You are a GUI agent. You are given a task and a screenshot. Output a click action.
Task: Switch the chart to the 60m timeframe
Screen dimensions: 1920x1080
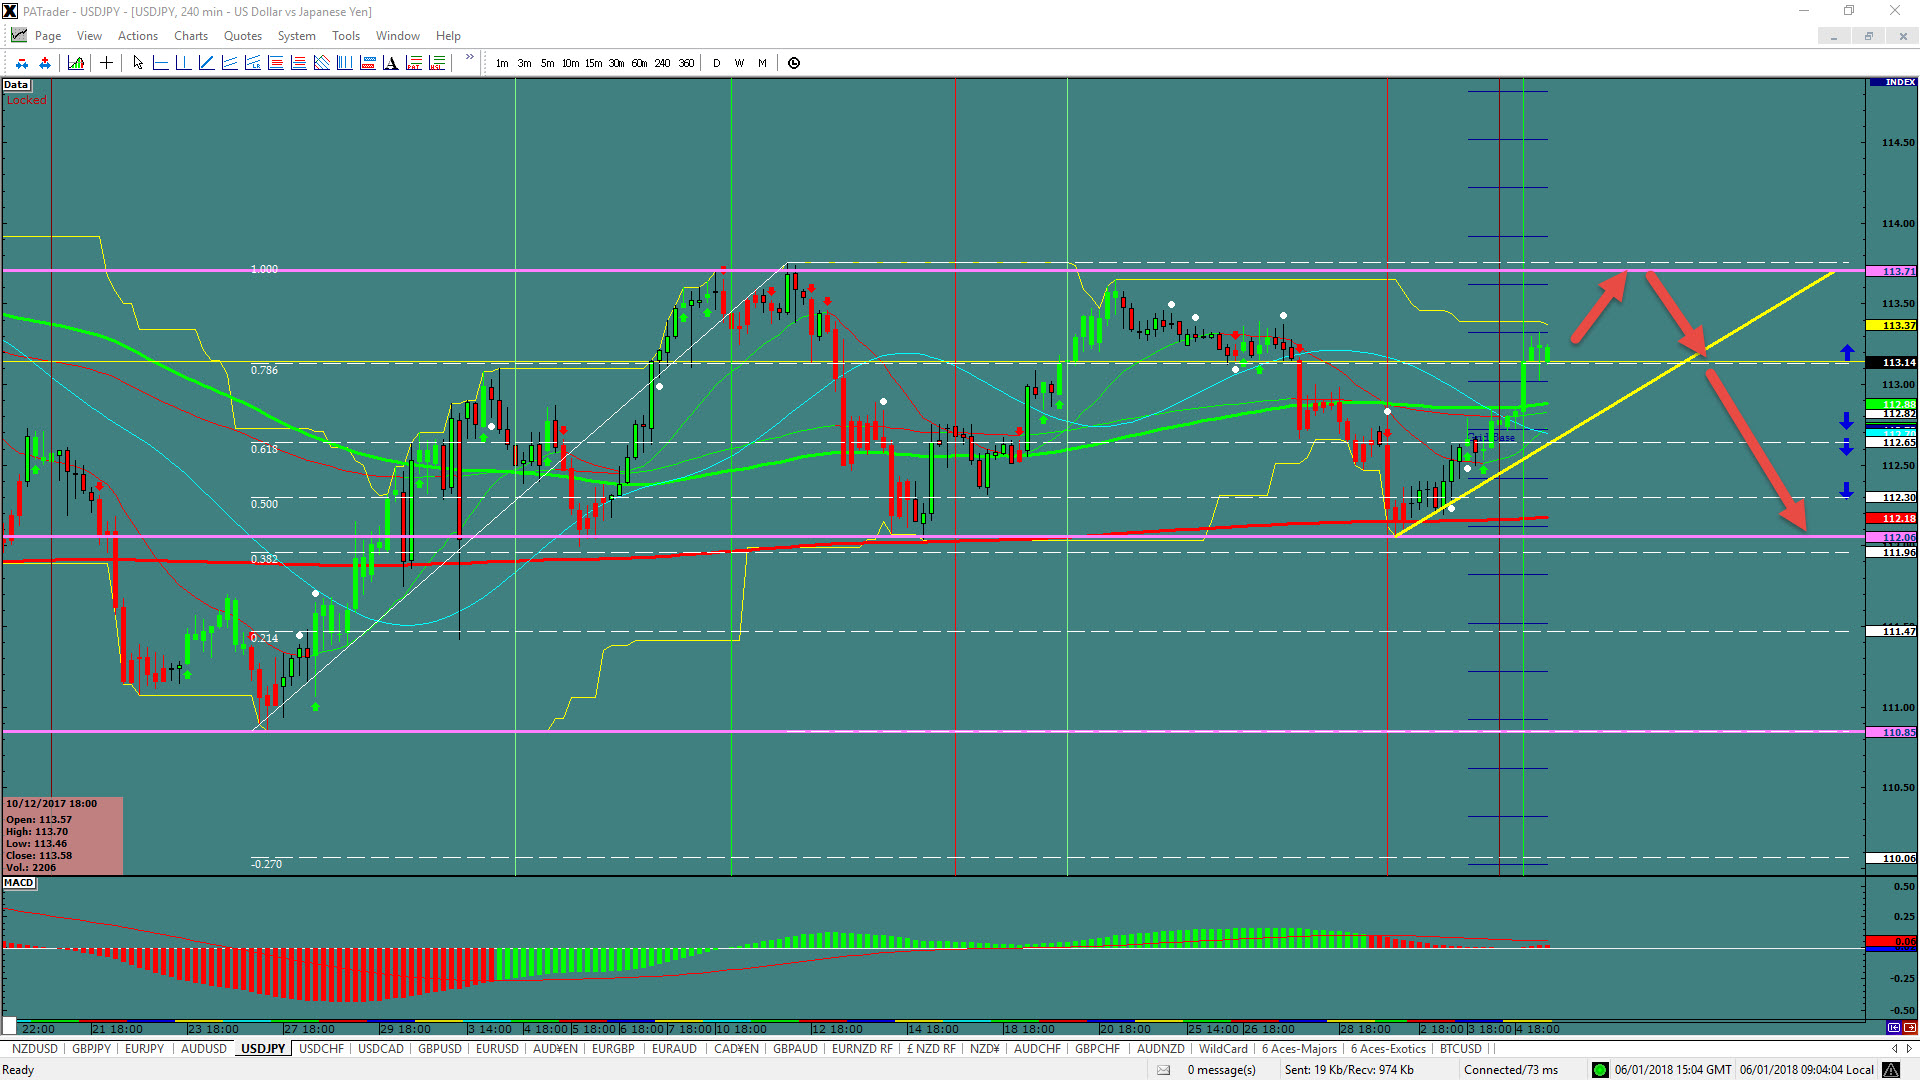[x=639, y=63]
